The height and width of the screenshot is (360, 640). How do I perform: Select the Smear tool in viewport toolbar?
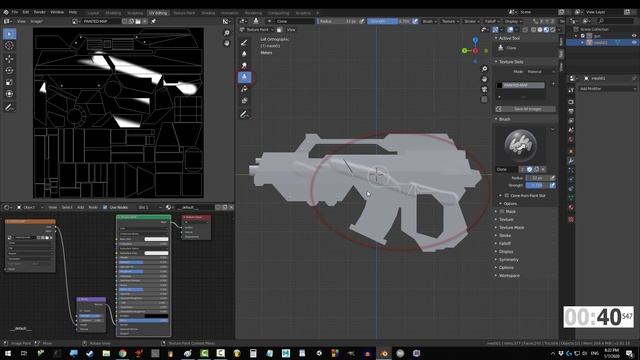244,65
